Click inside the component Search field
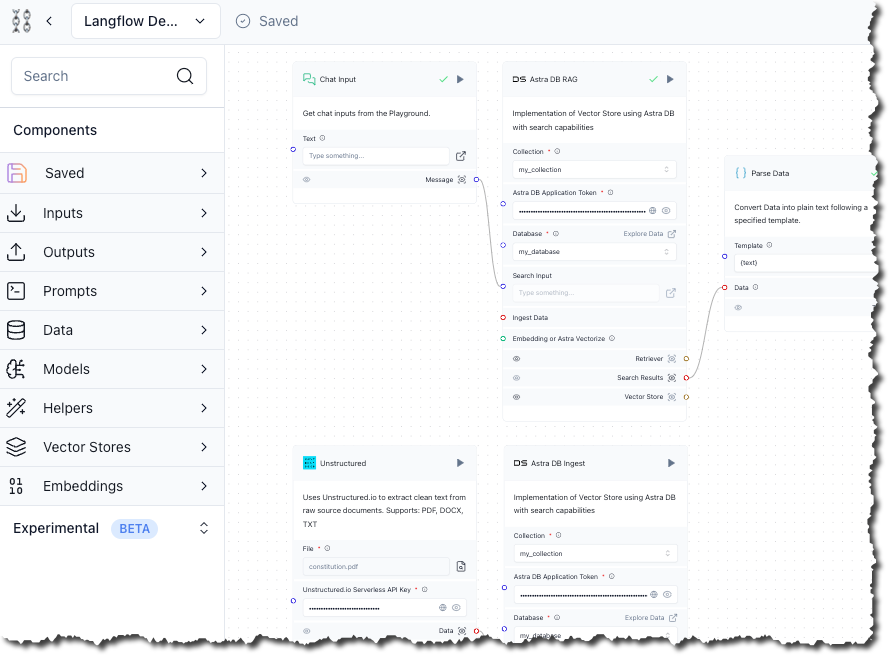 [x=100, y=75]
